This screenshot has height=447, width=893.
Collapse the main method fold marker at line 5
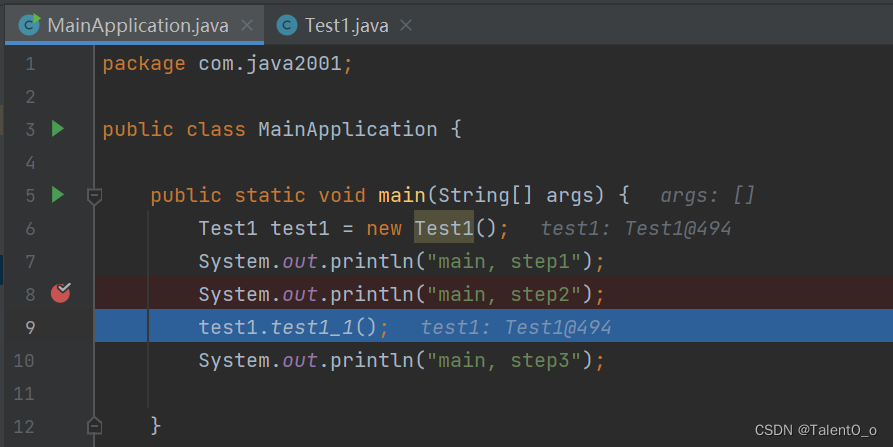tap(95, 196)
